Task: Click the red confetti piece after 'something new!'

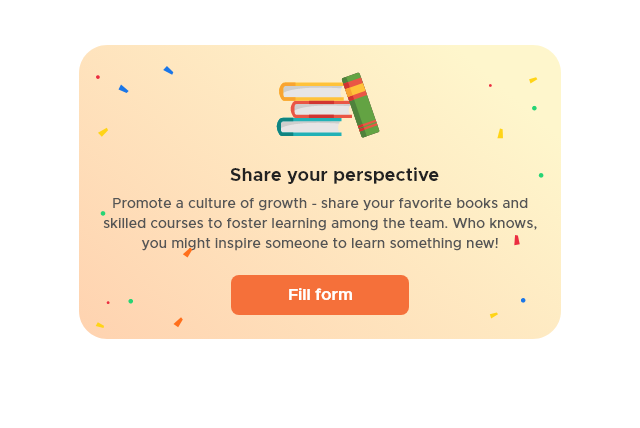Action: click(x=517, y=240)
